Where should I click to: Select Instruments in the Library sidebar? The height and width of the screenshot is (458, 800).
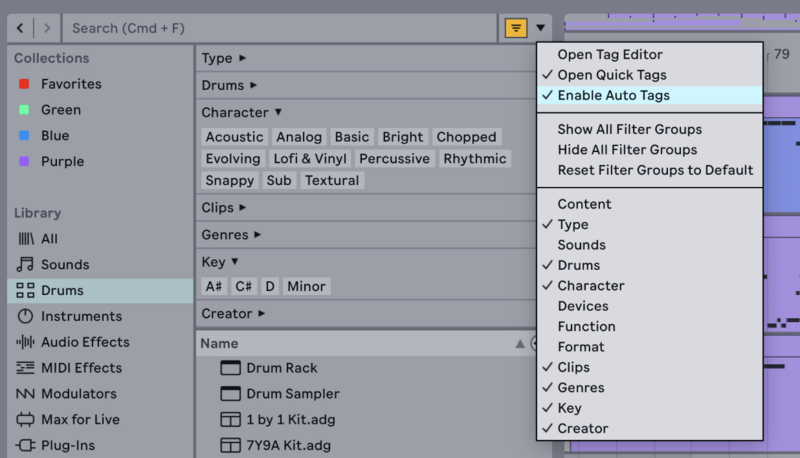81,316
